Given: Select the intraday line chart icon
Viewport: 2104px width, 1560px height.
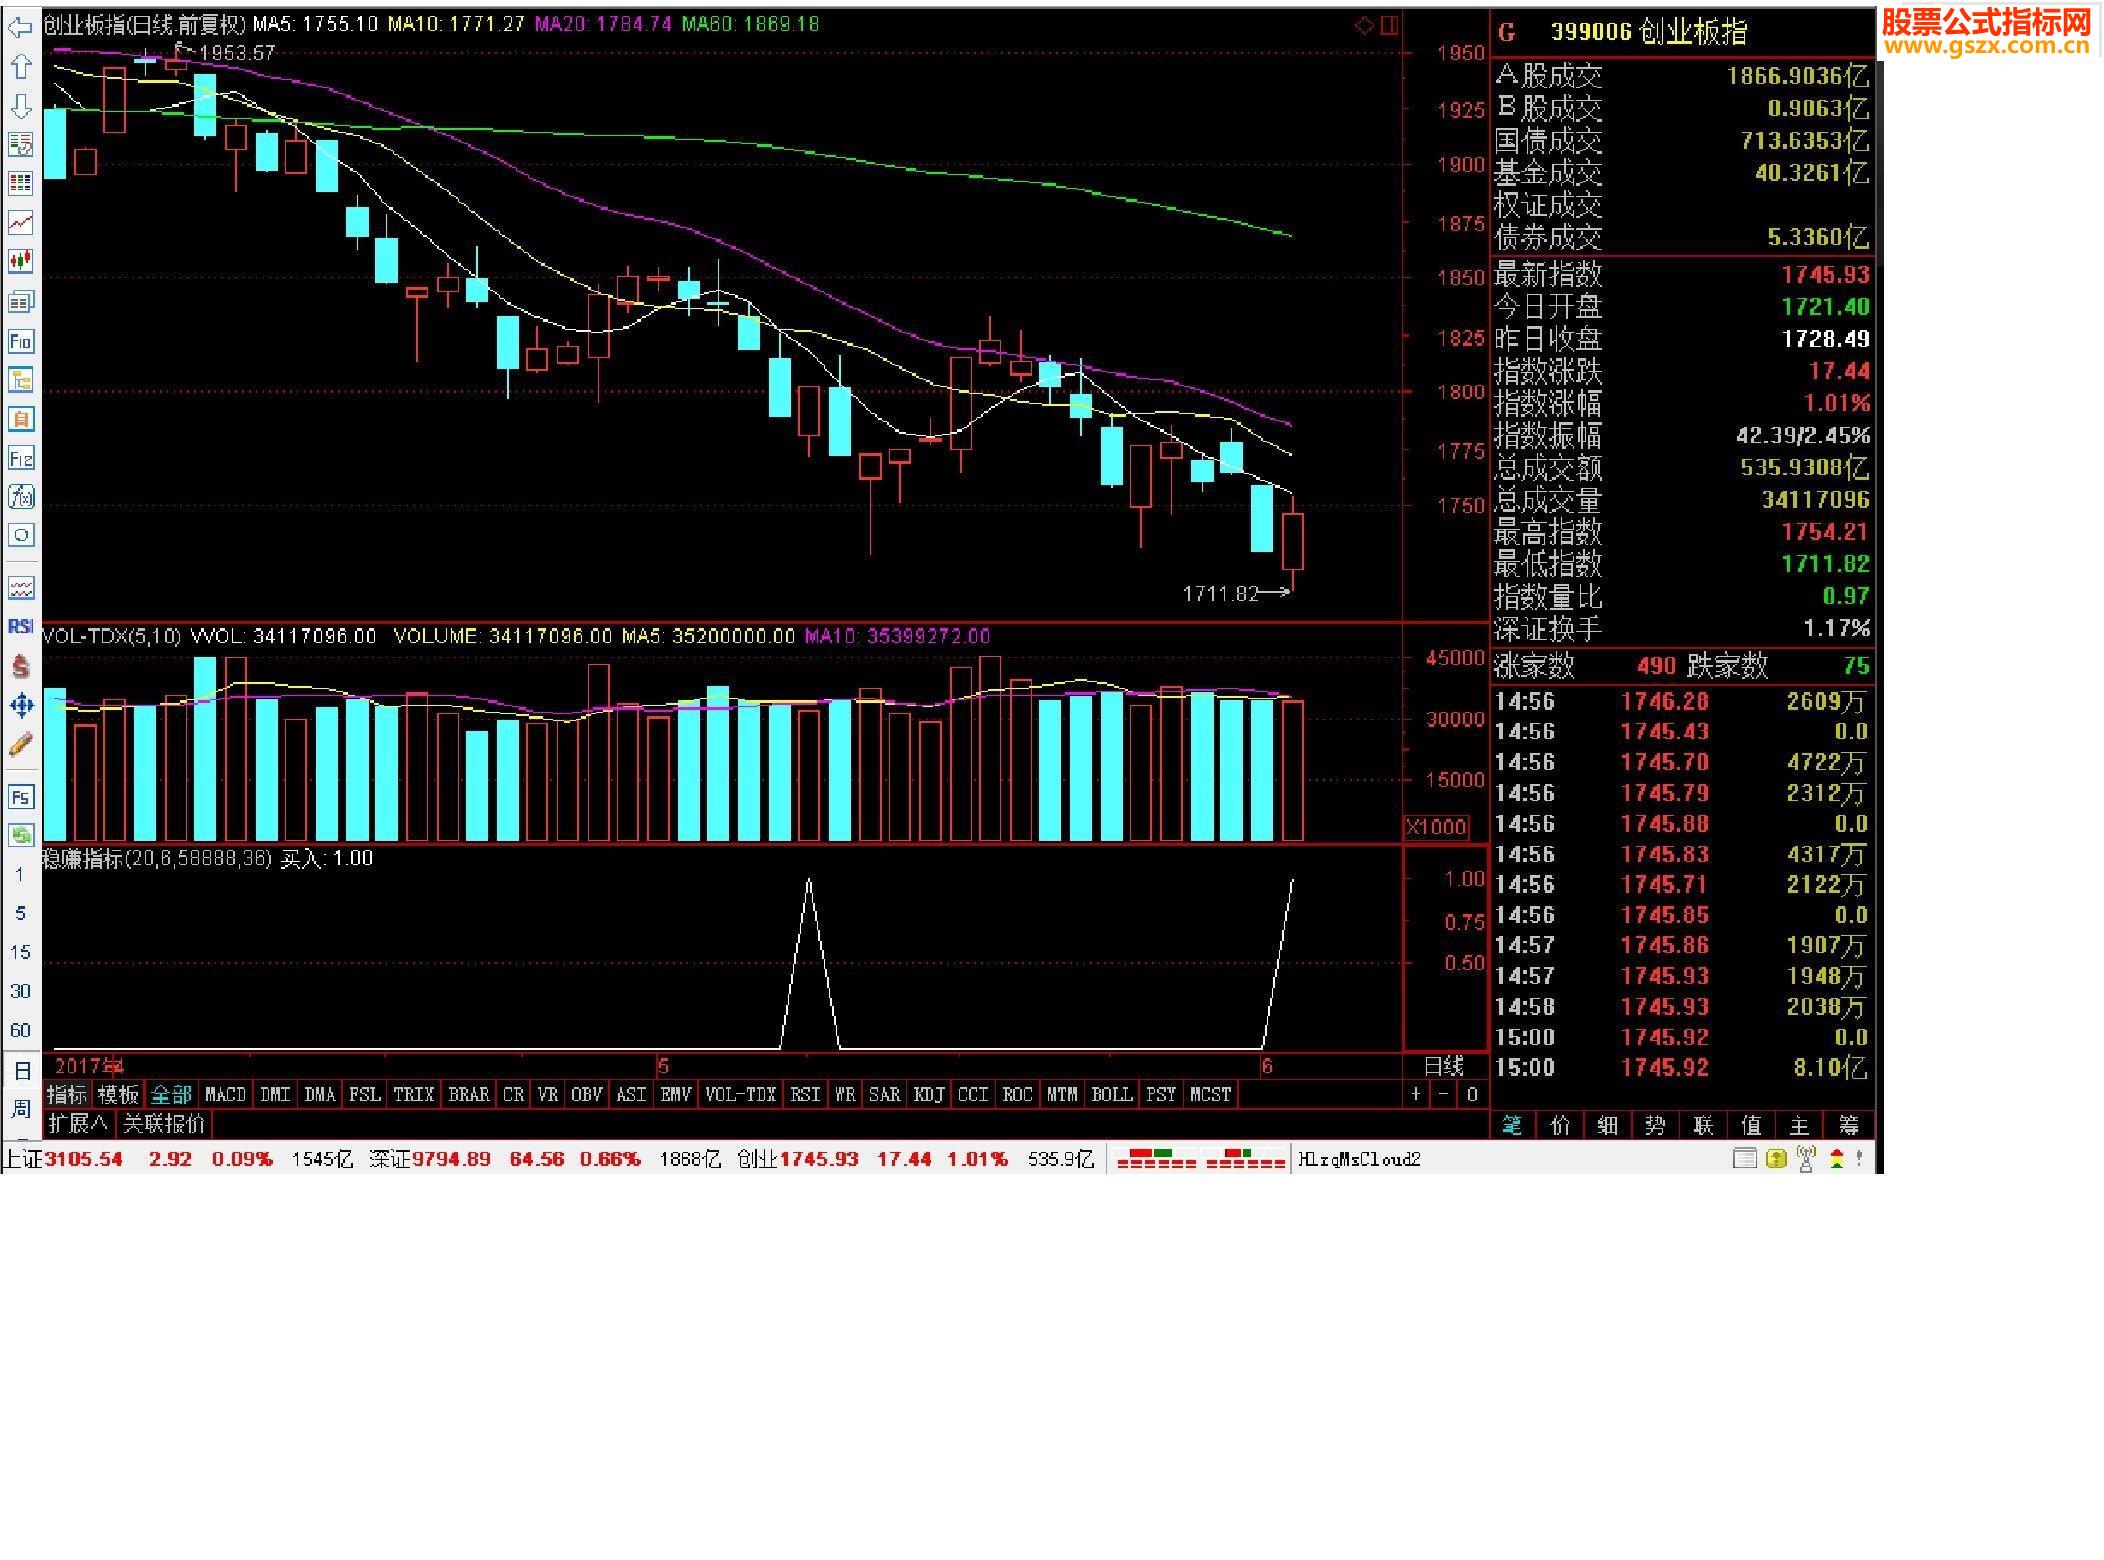Looking at the screenshot, I should pos(20,223).
